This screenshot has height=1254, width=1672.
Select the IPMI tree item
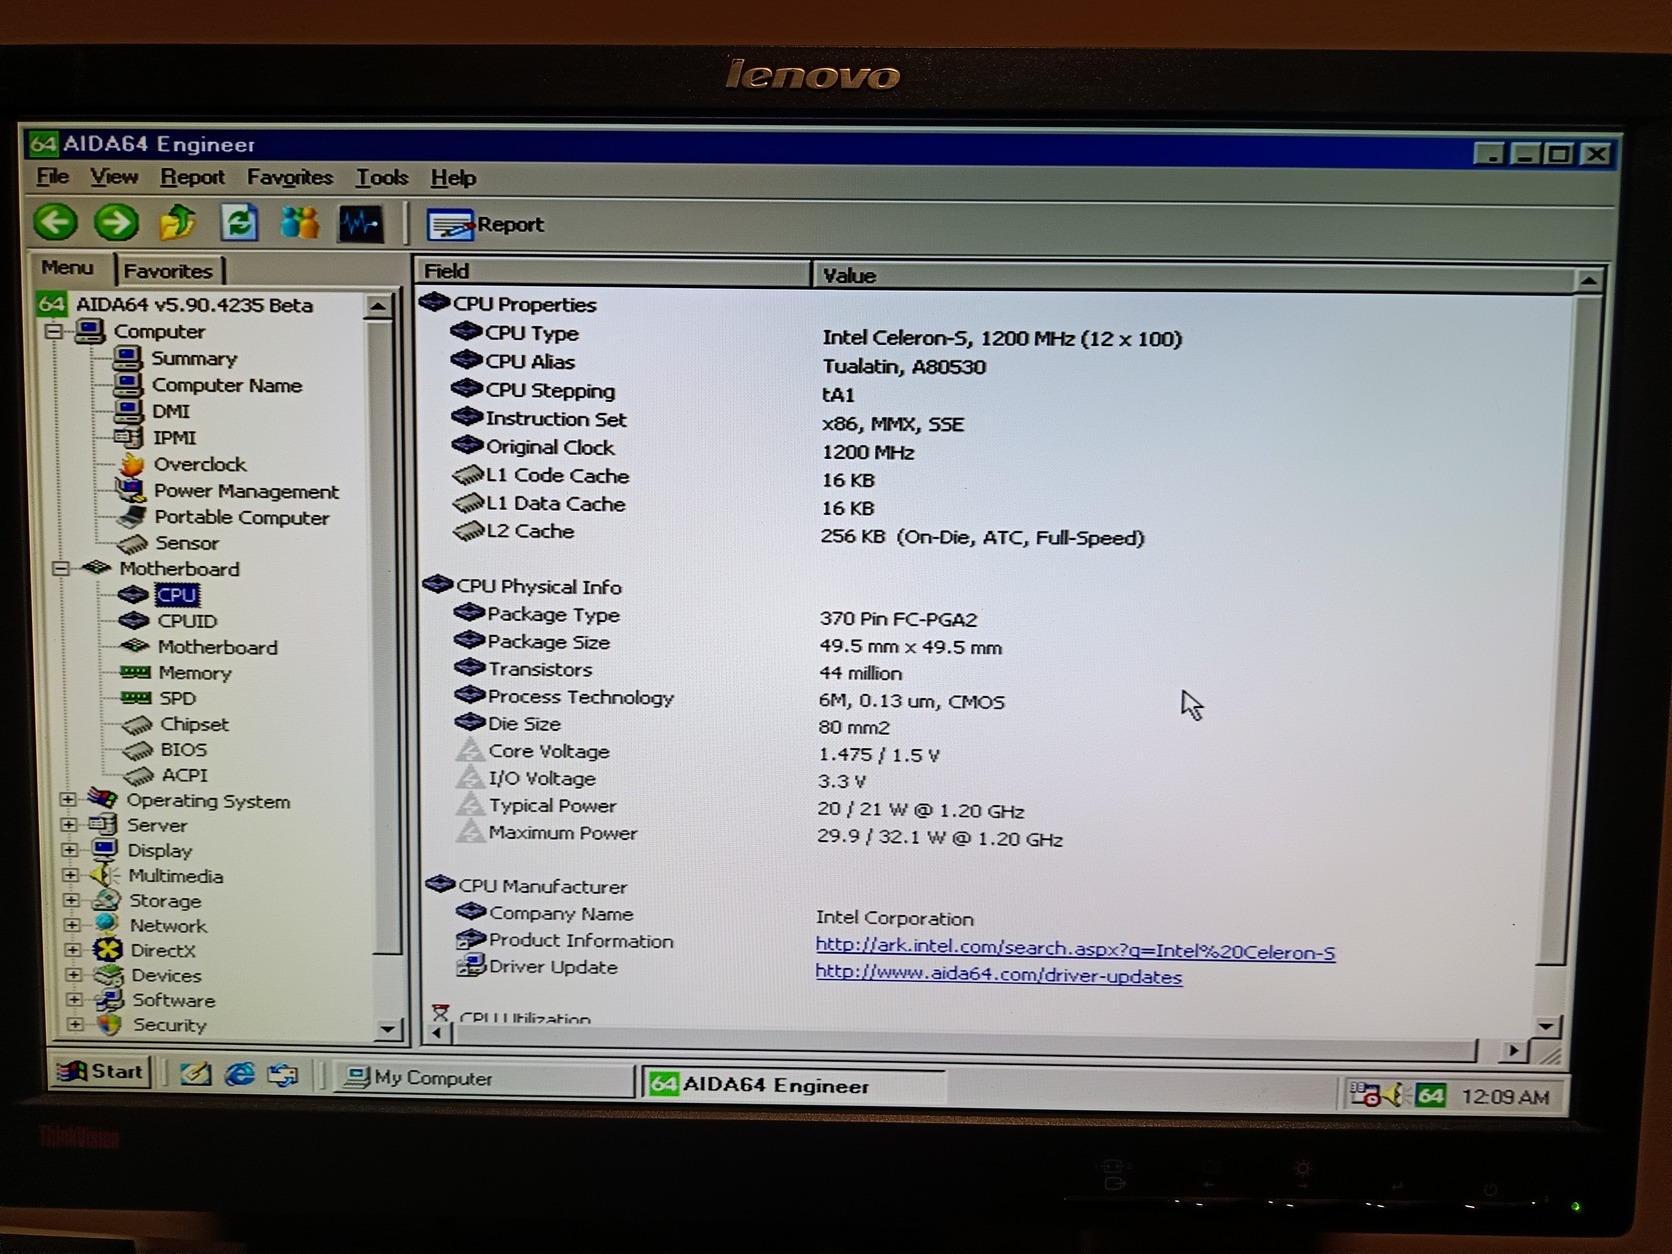tap(175, 437)
